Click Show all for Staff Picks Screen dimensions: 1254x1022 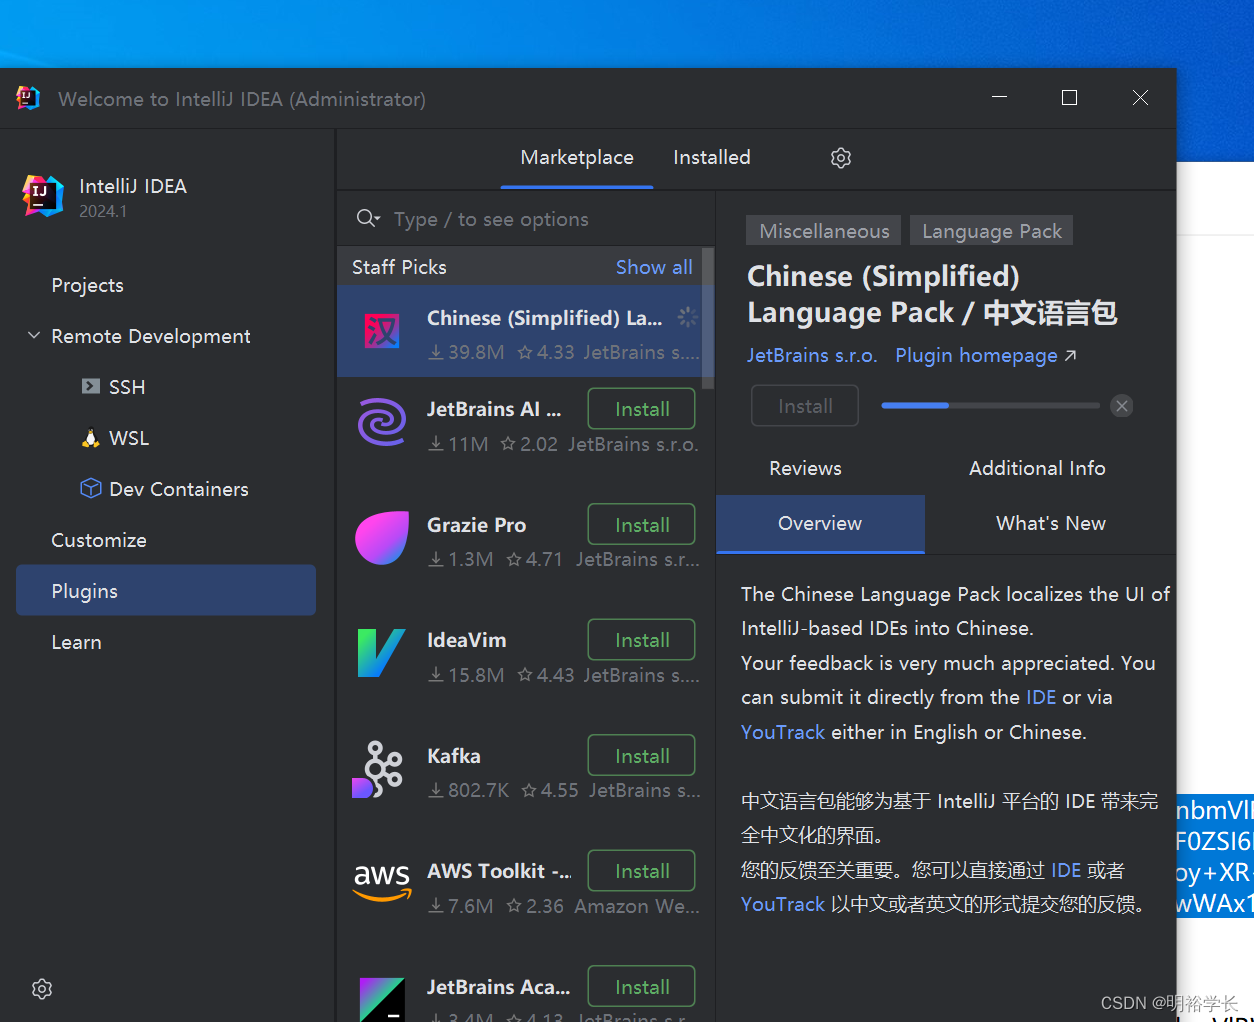coord(654,267)
